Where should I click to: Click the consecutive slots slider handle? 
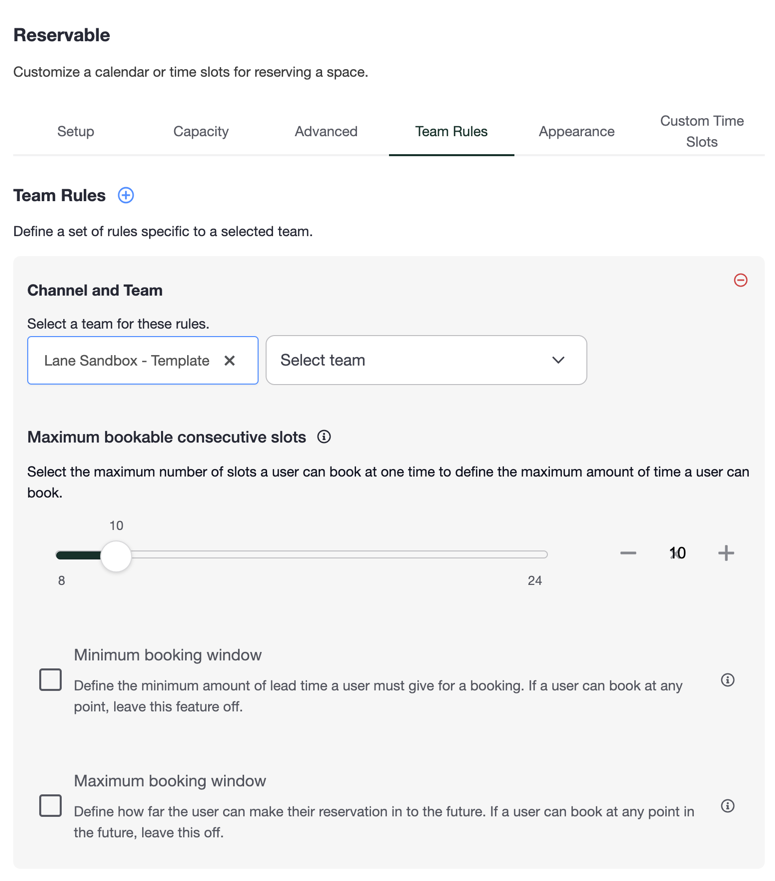[x=116, y=556]
